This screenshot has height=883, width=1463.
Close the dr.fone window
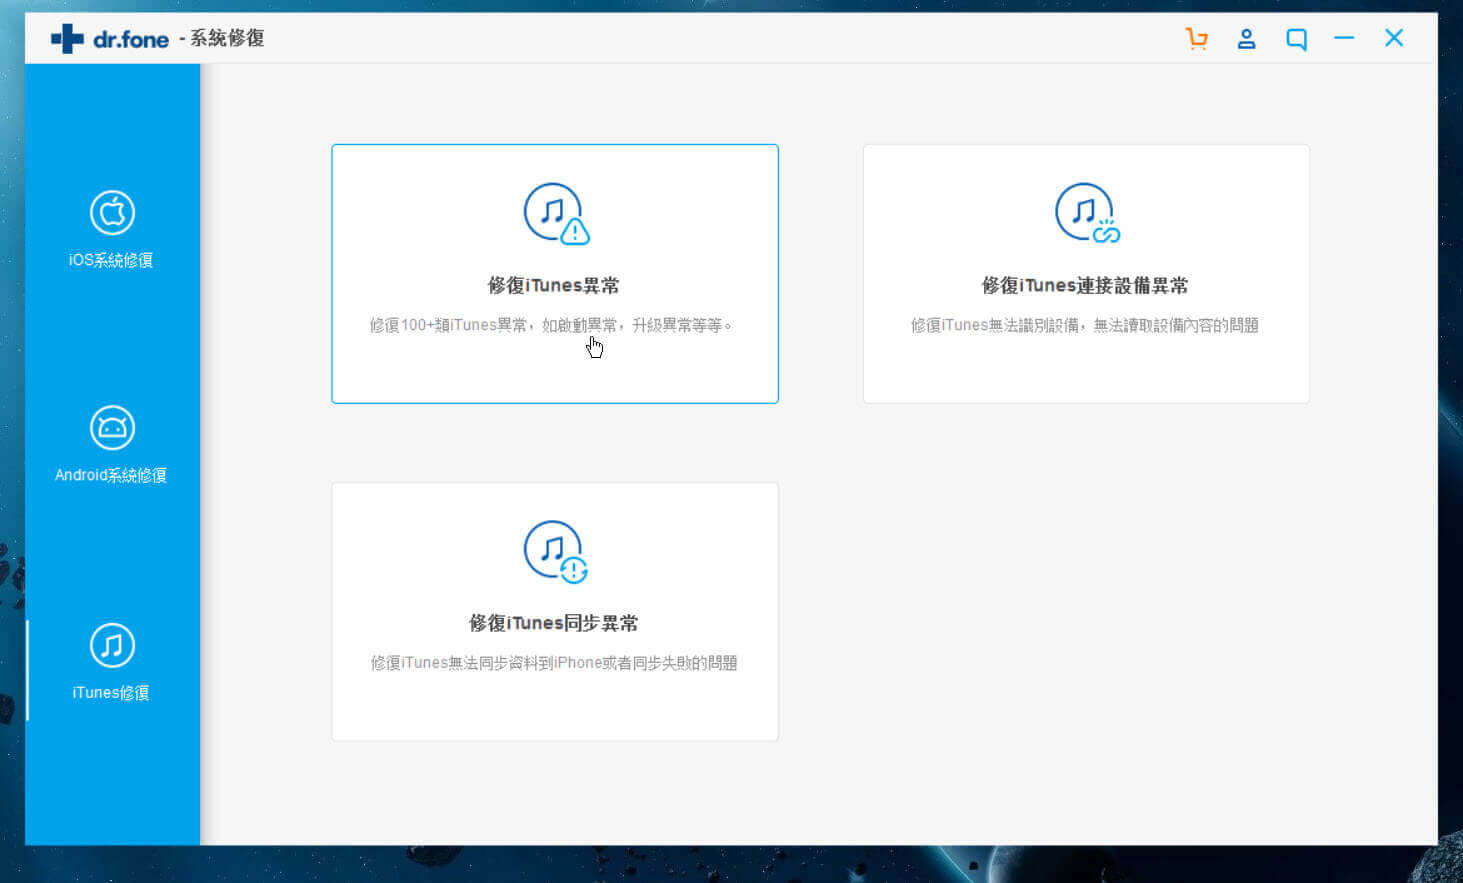pos(1394,38)
